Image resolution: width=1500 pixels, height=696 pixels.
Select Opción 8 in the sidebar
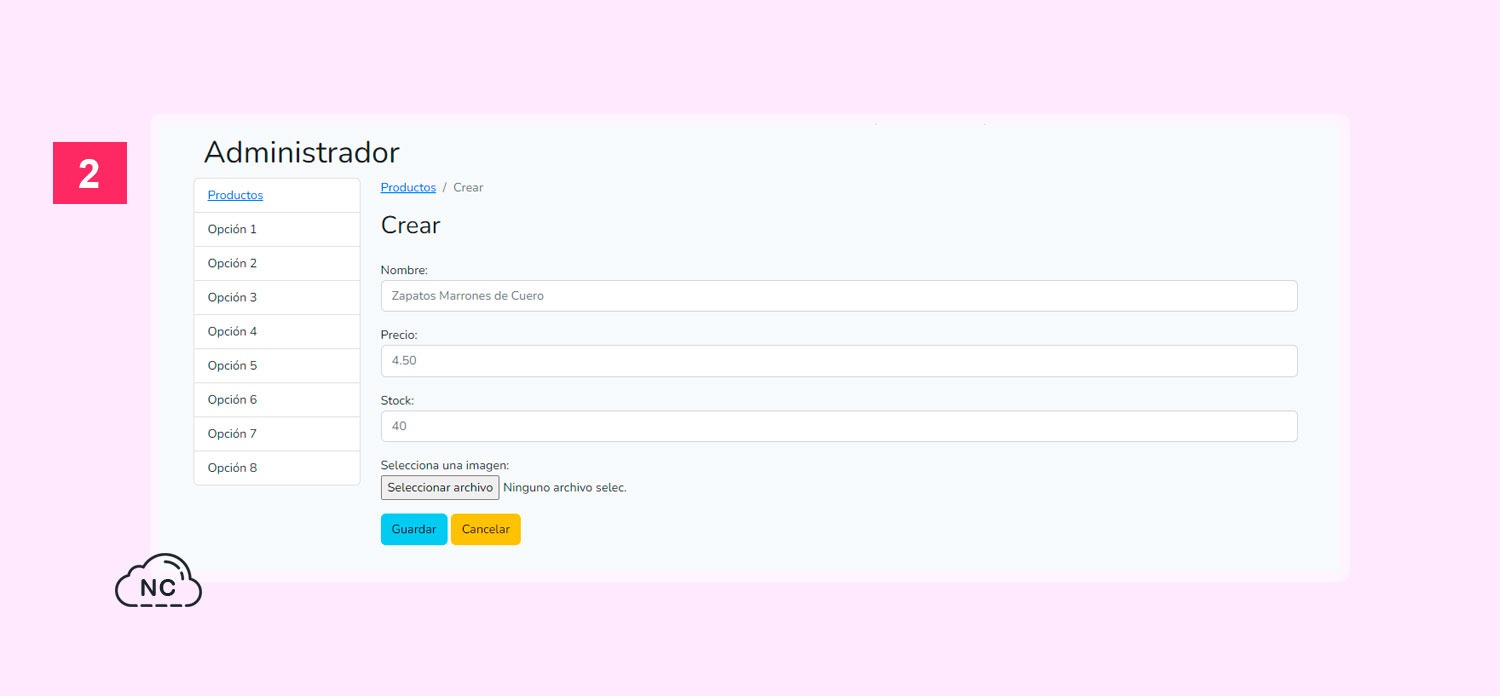pyautogui.click(x=277, y=467)
